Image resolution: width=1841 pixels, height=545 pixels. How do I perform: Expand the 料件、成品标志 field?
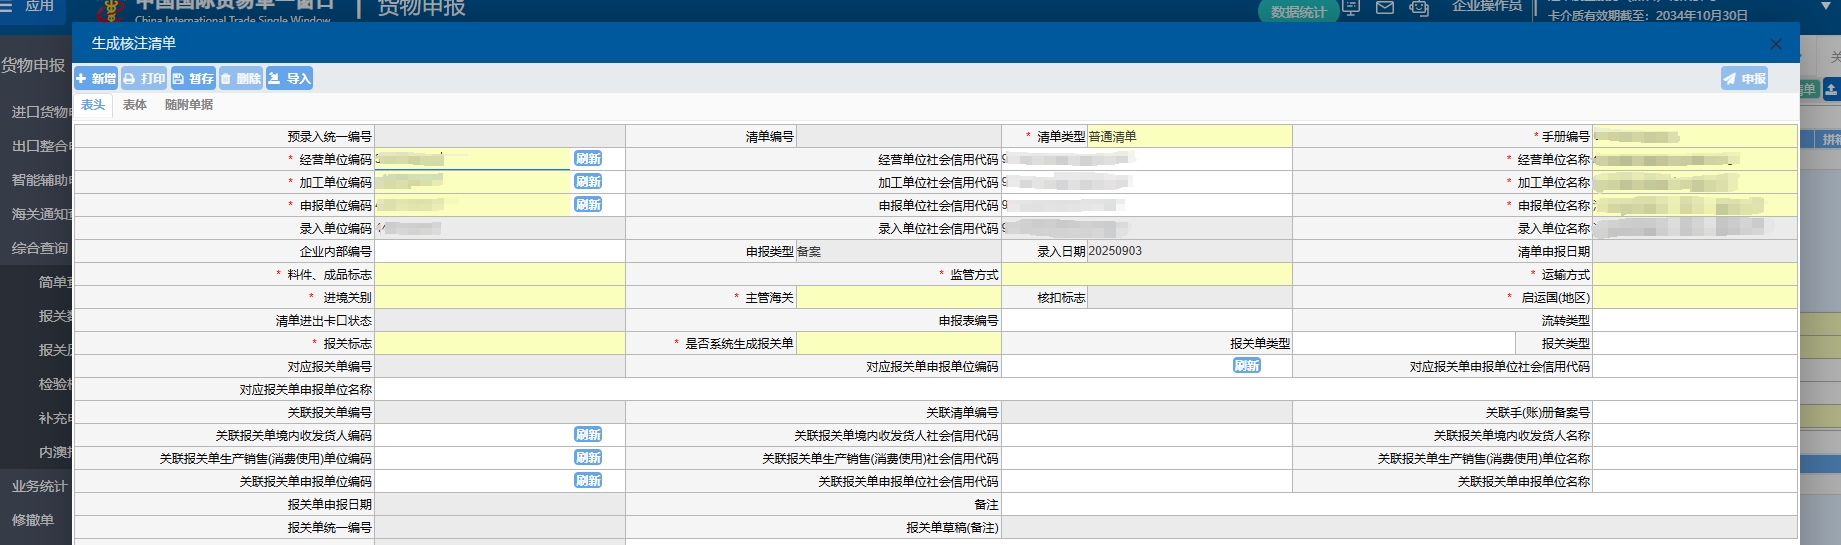(x=500, y=274)
